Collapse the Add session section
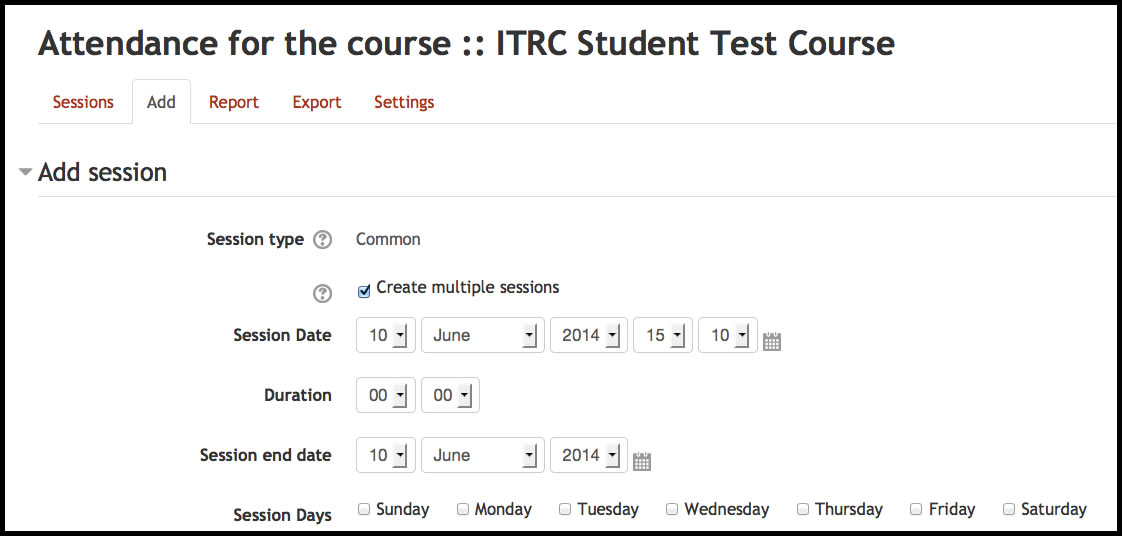Viewport: 1122px width, 536px height. click(26, 172)
